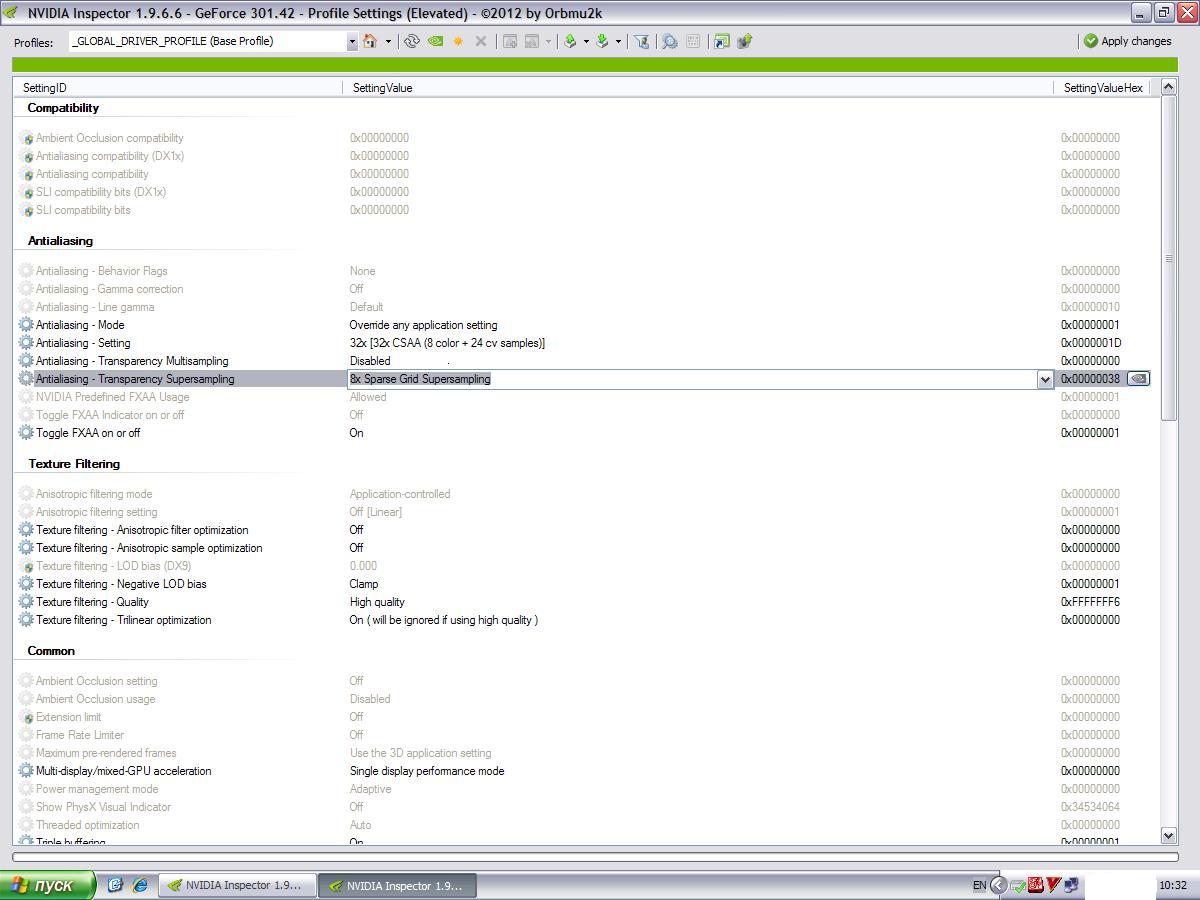Import profiles with green down-arrow icon
Viewport: 1200px width, 900px height.
pos(602,41)
